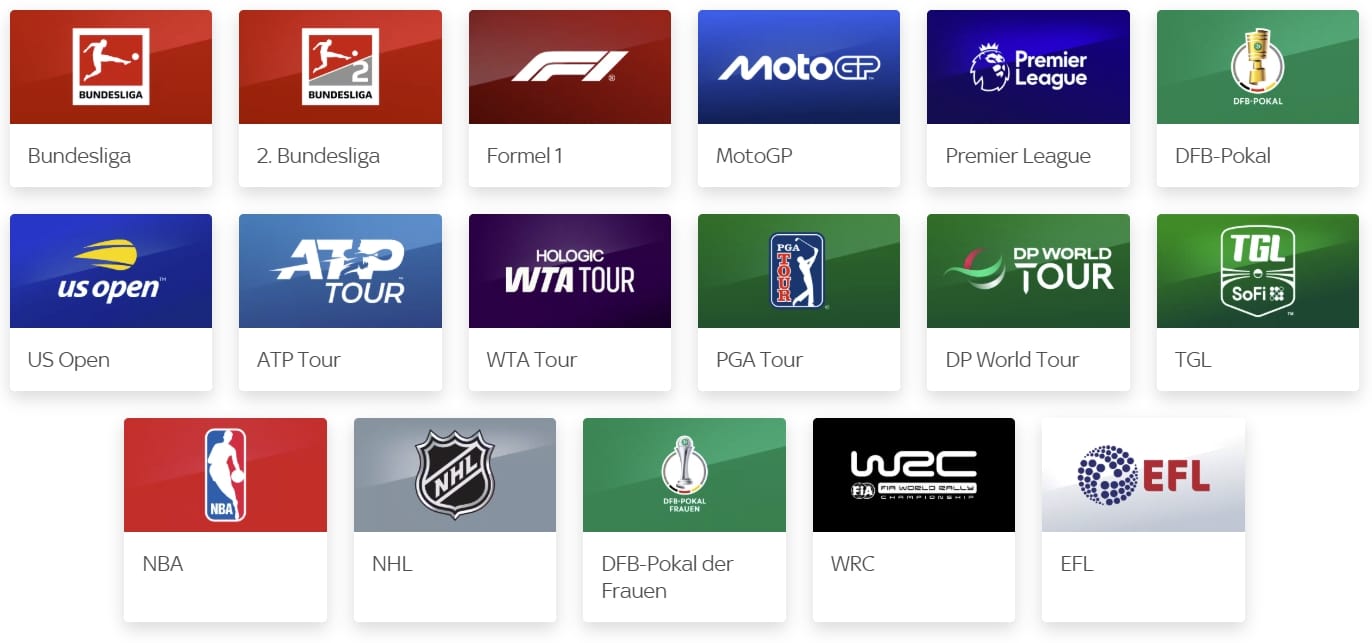
Task: Open the Bundesliga logo tile
Action: point(111,67)
